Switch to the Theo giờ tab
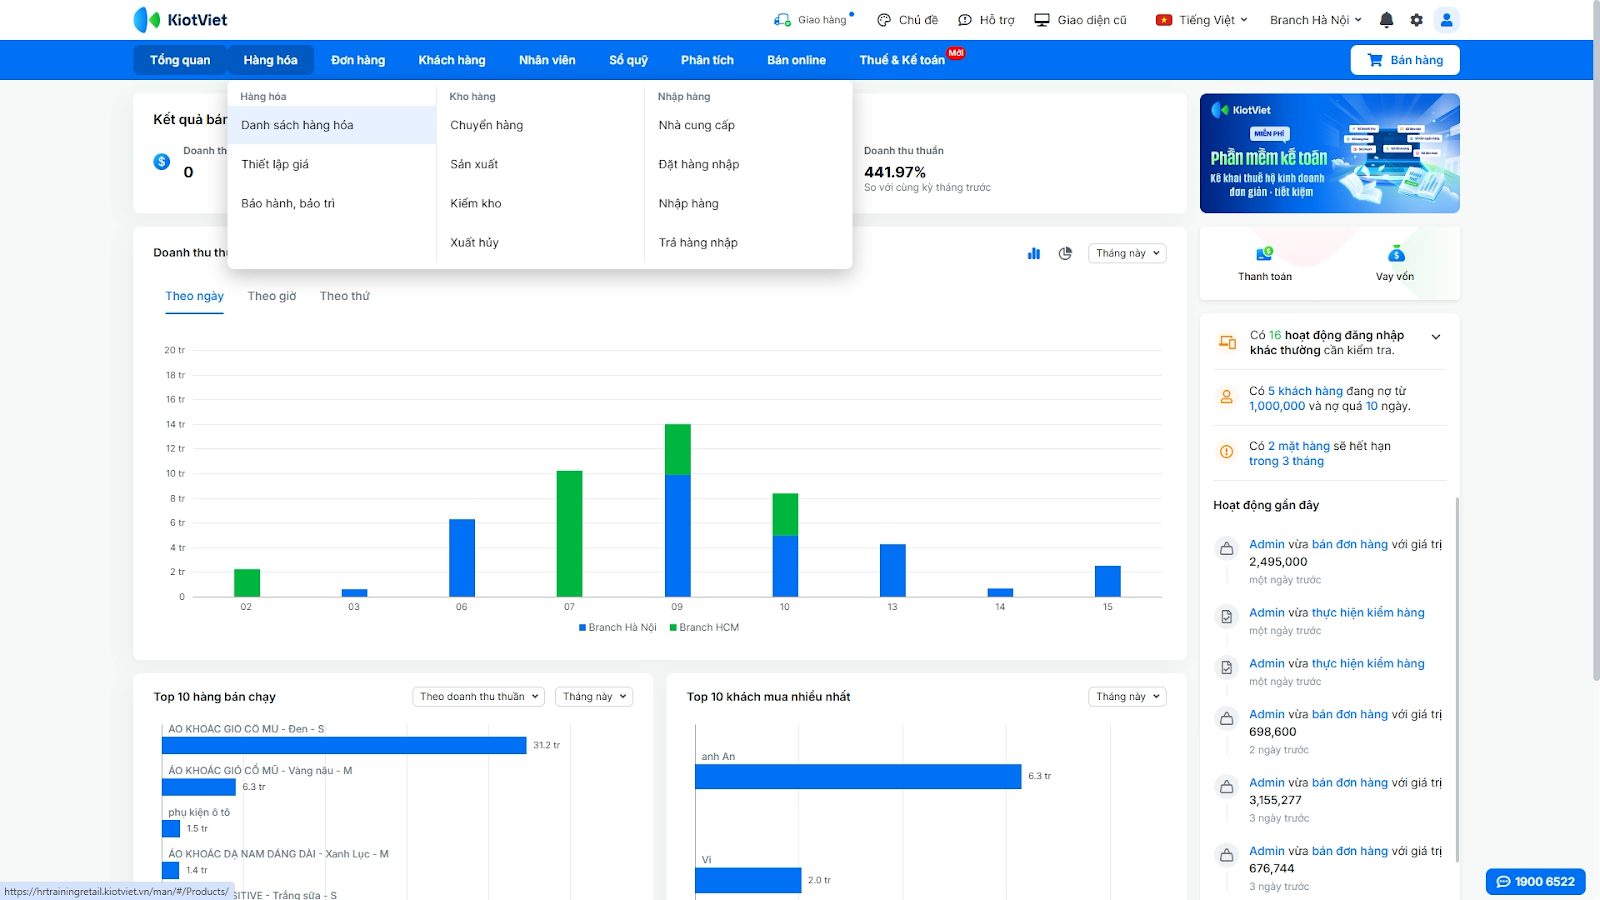 [272, 296]
